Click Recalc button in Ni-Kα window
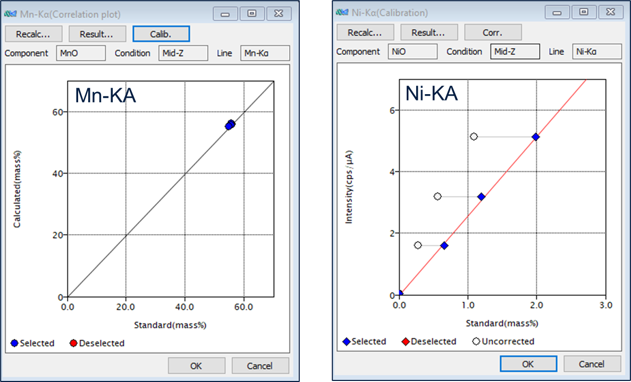Viewport: 631px width, 382px height. click(365, 32)
